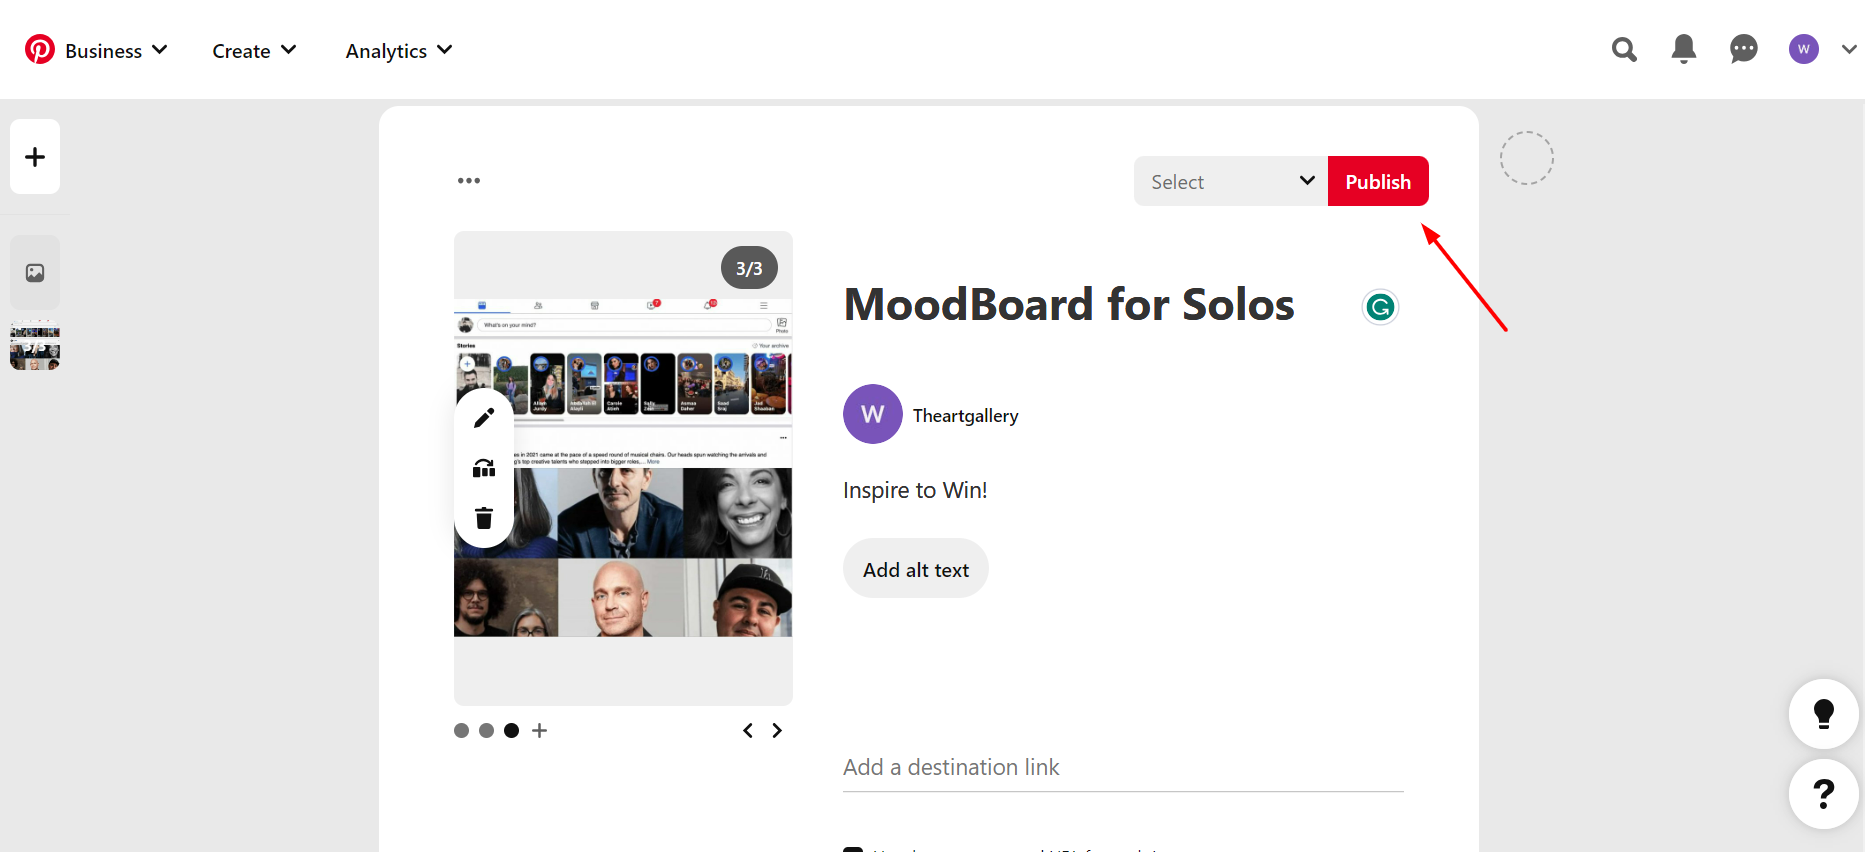Image resolution: width=1865 pixels, height=852 pixels.
Task: Open the messages speech bubble icon
Action: pos(1744,49)
